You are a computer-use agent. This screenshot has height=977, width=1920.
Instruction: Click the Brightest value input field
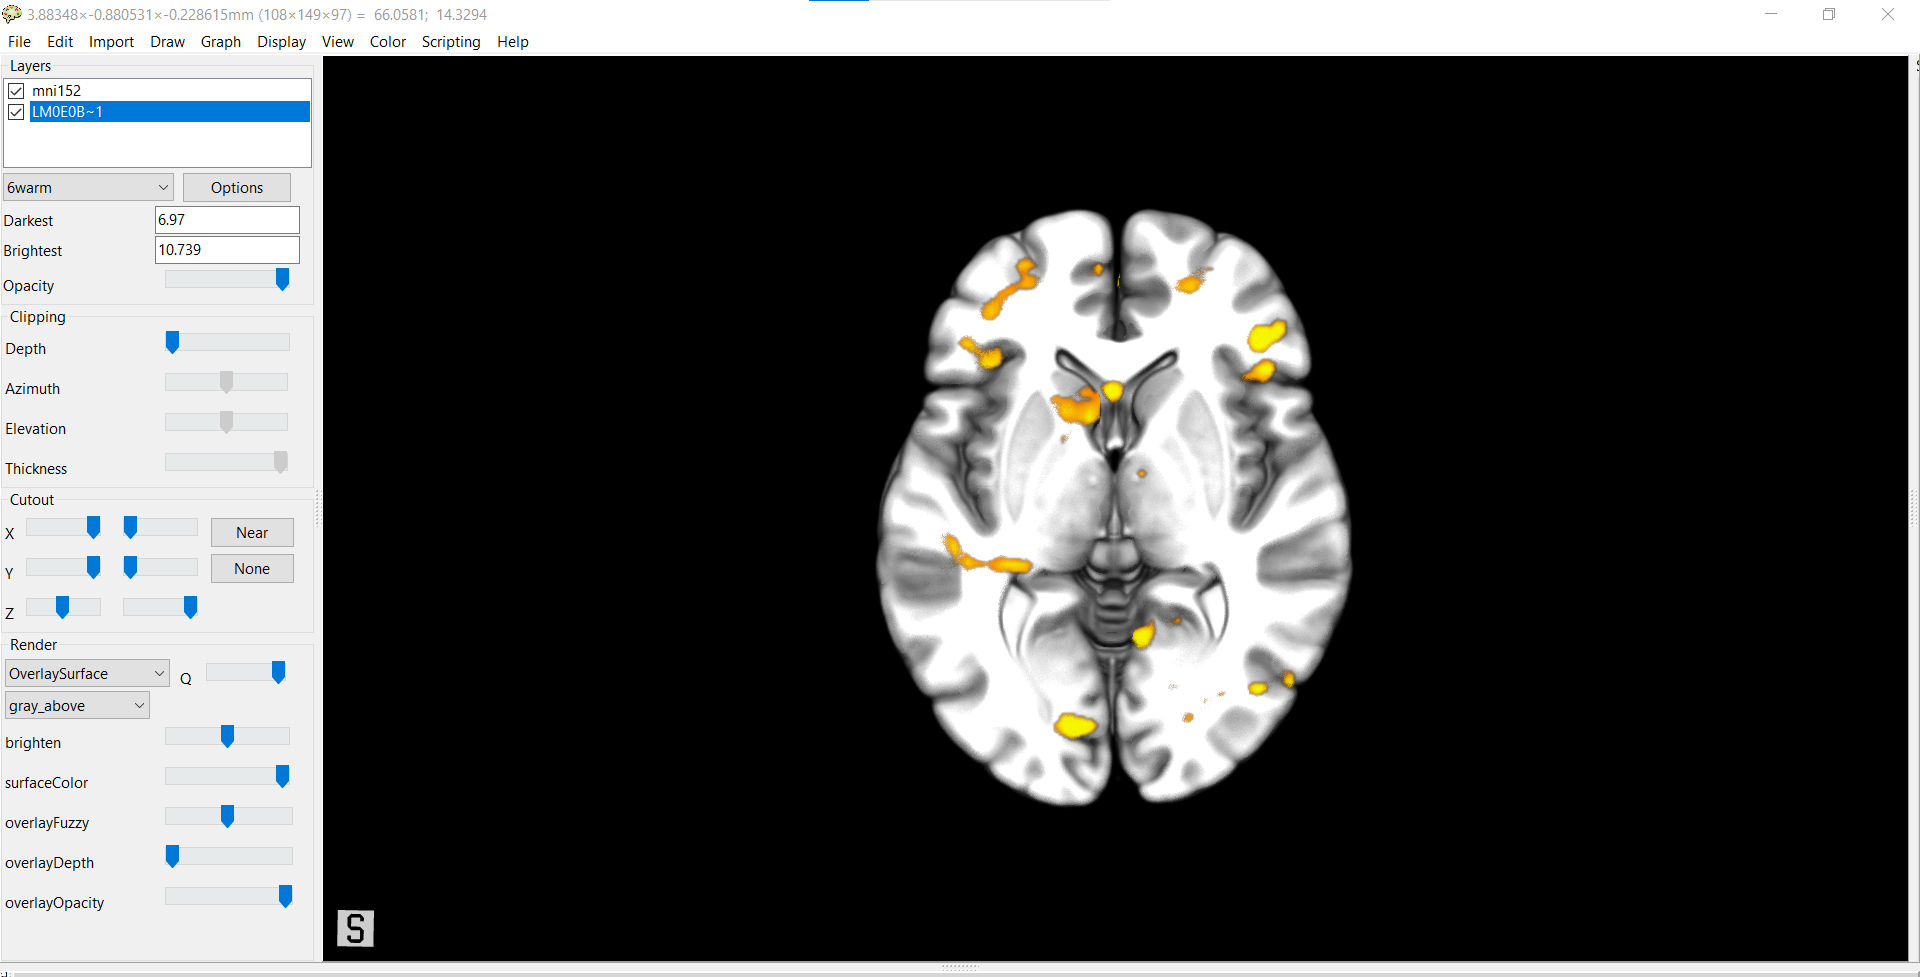[227, 250]
